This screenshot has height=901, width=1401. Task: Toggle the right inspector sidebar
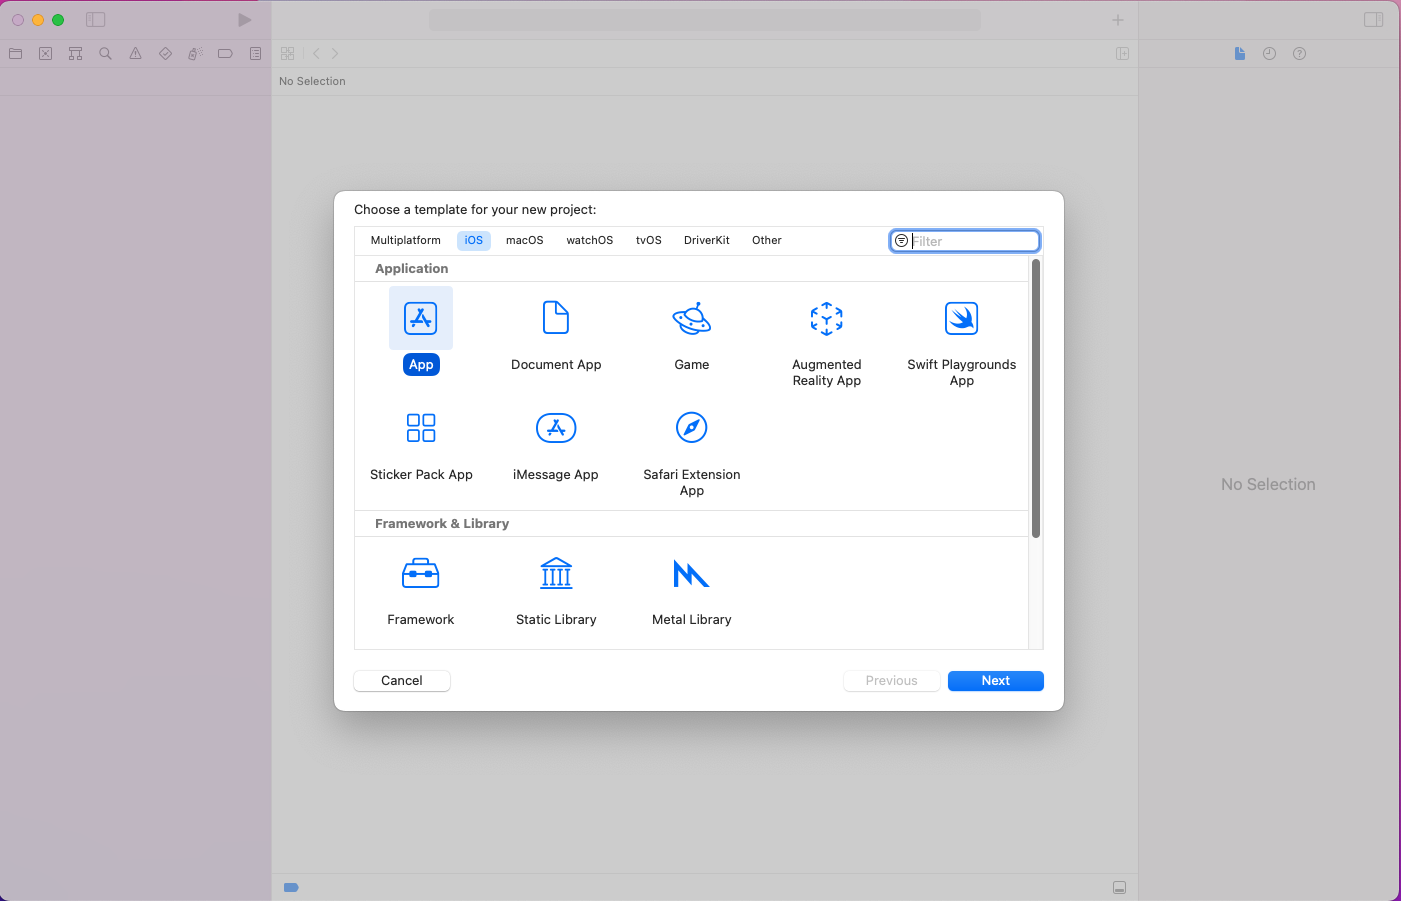[x=1374, y=20]
